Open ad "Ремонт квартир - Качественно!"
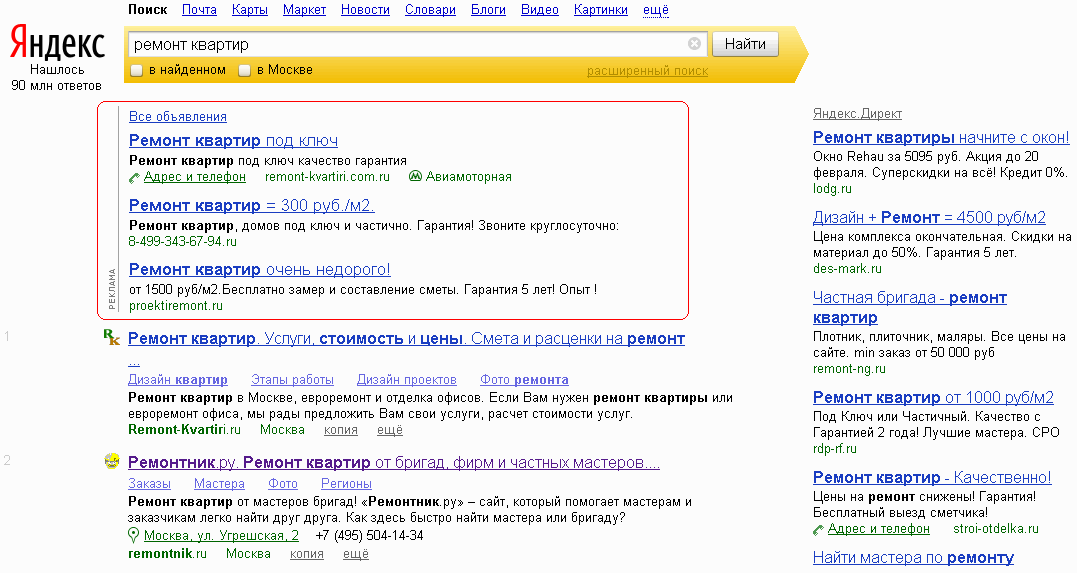The width and height of the screenshot is (1077, 573). (x=932, y=478)
